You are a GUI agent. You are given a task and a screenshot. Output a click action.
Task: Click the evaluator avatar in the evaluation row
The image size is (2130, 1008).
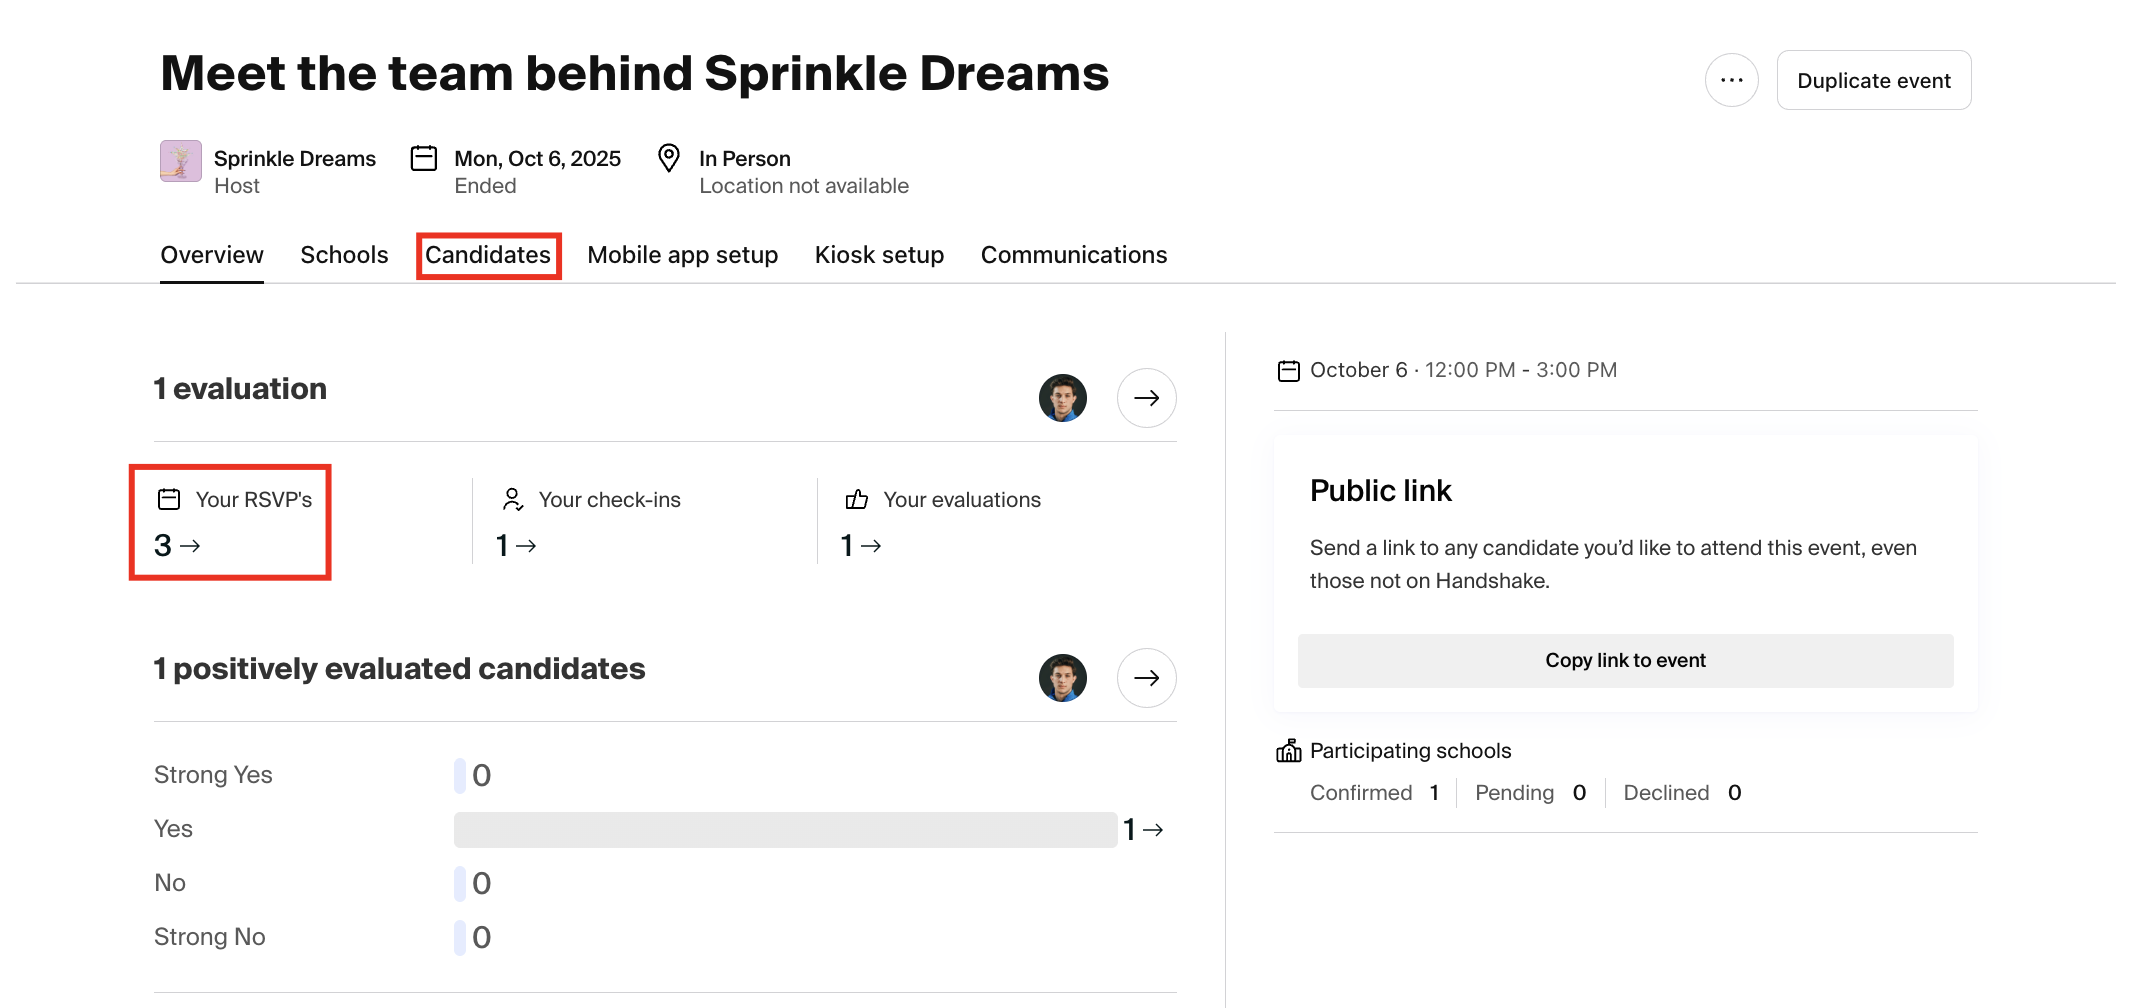pos(1062,398)
